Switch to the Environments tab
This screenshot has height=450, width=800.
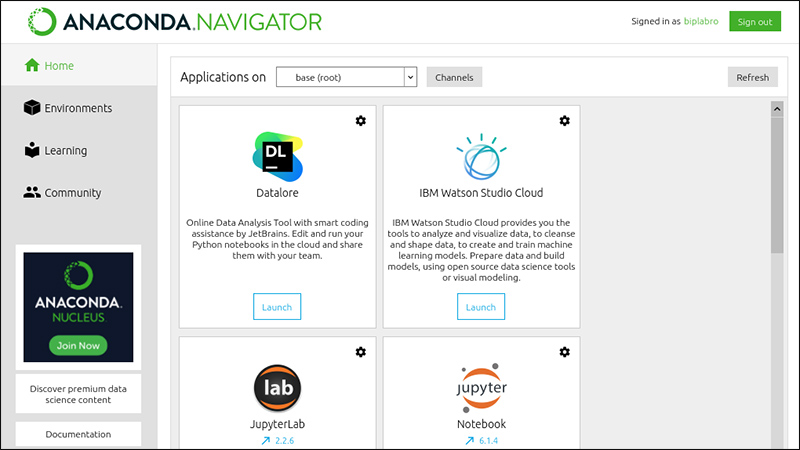(79, 108)
